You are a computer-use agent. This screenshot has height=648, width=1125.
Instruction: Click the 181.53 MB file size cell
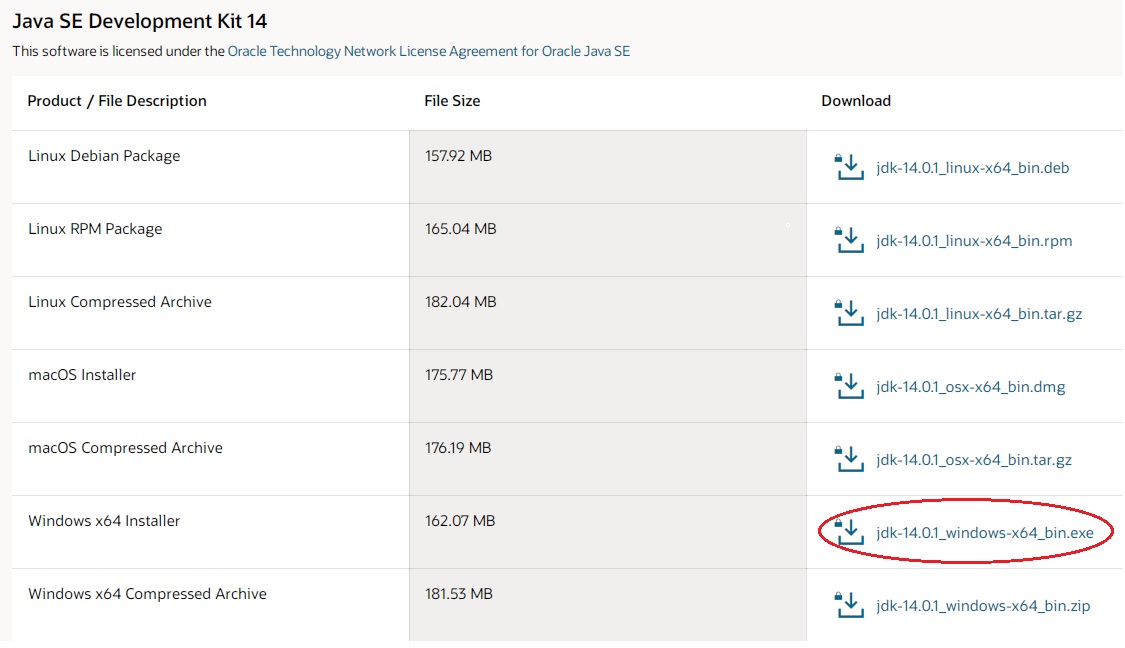pyautogui.click(x=608, y=605)
